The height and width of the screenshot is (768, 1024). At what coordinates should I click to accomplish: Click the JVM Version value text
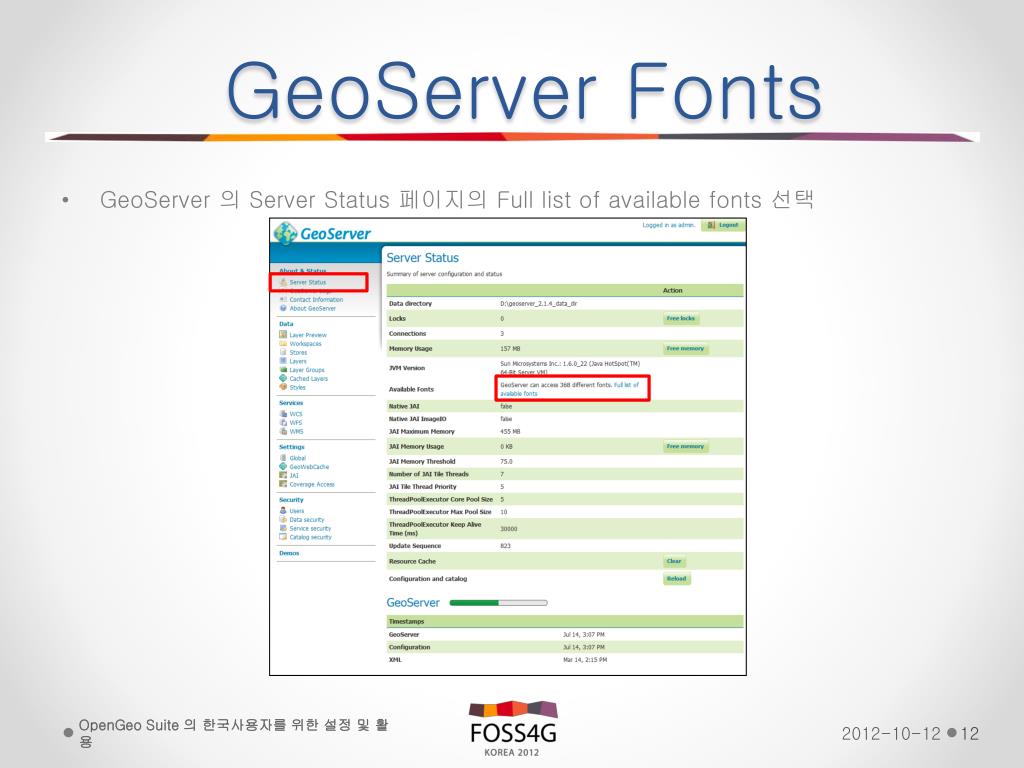pos(570,368)
